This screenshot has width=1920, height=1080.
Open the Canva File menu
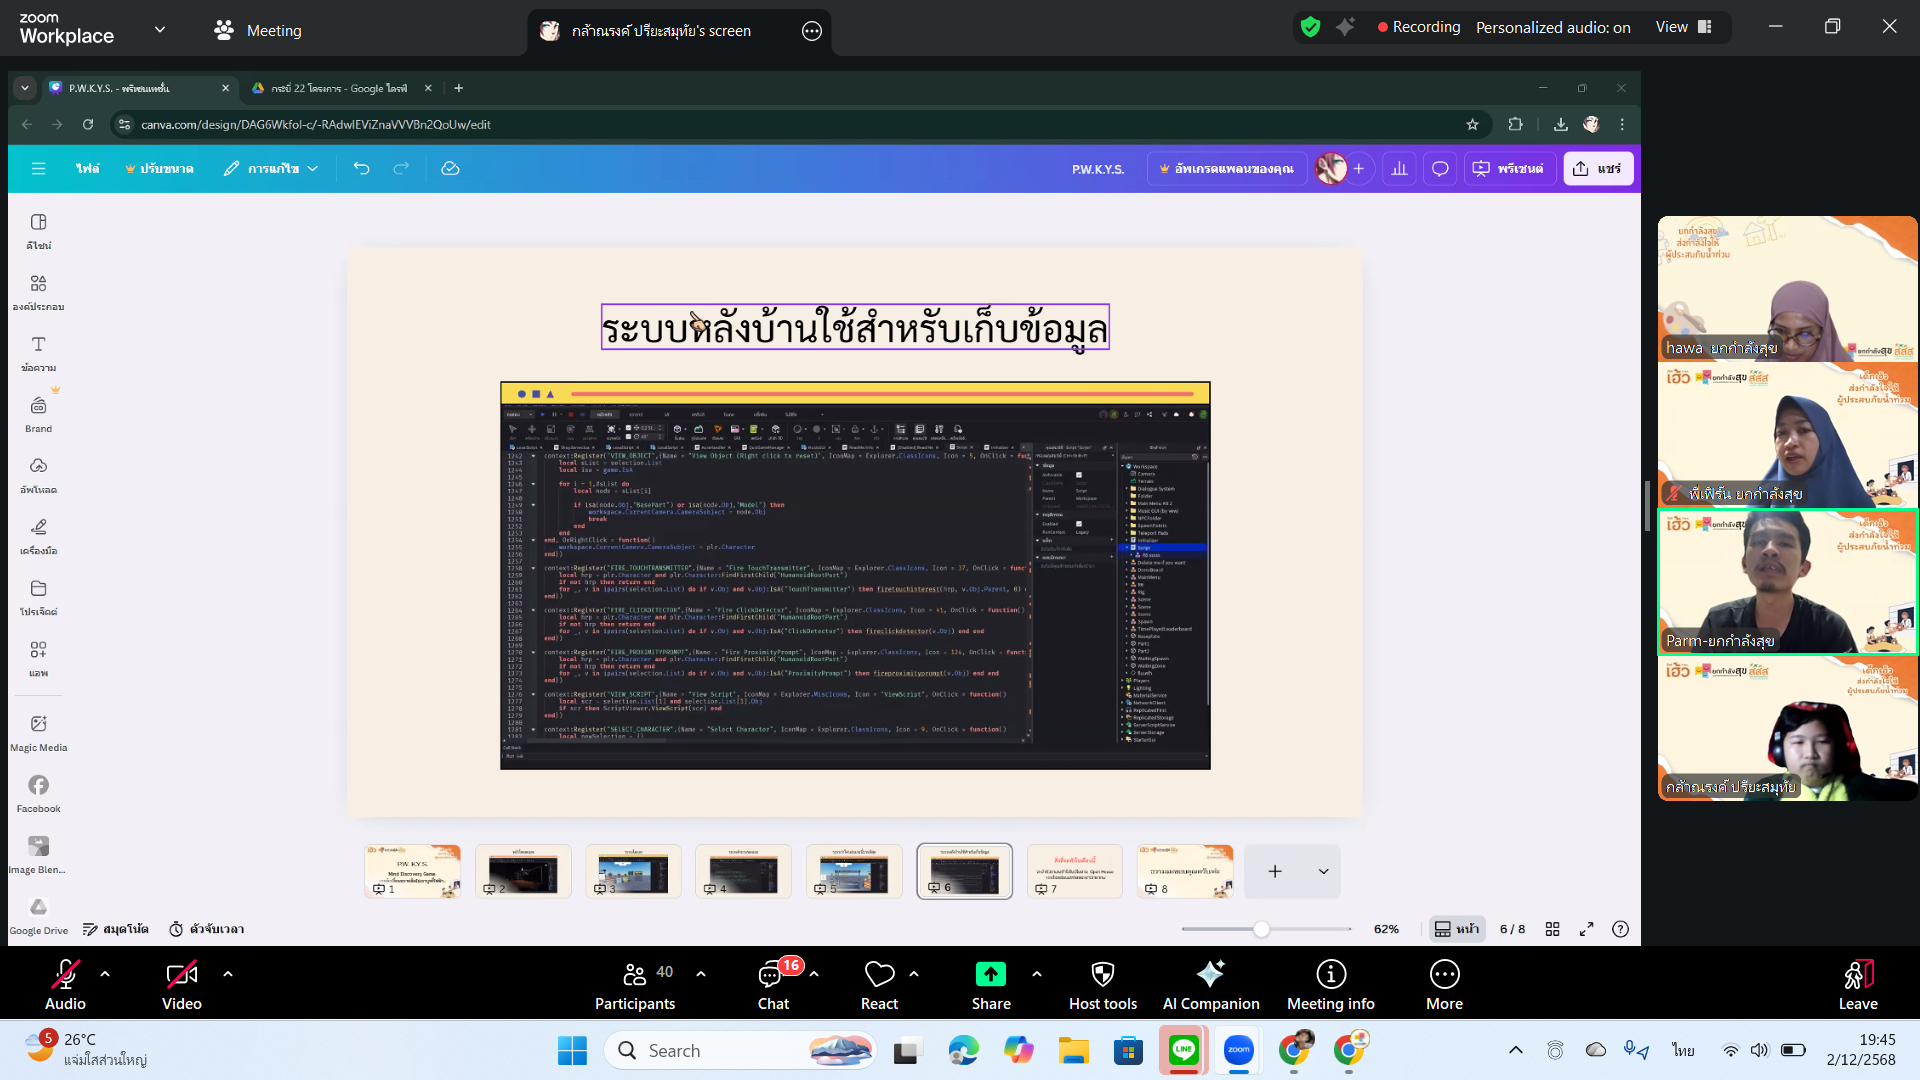(x=87, y=169)
